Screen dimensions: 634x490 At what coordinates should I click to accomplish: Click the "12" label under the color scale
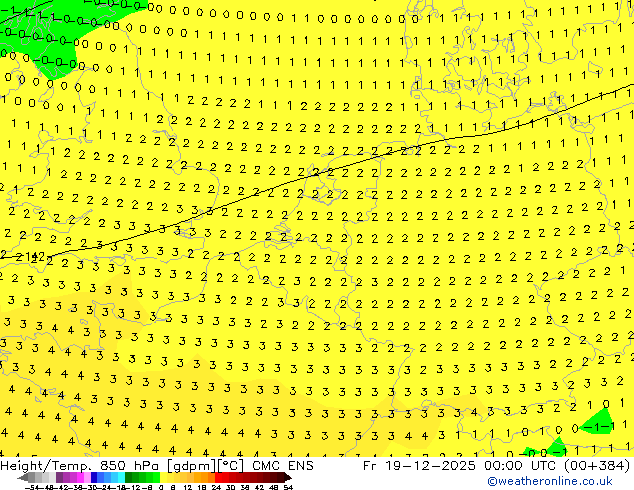pyautogui.click(x=188, y=487)
